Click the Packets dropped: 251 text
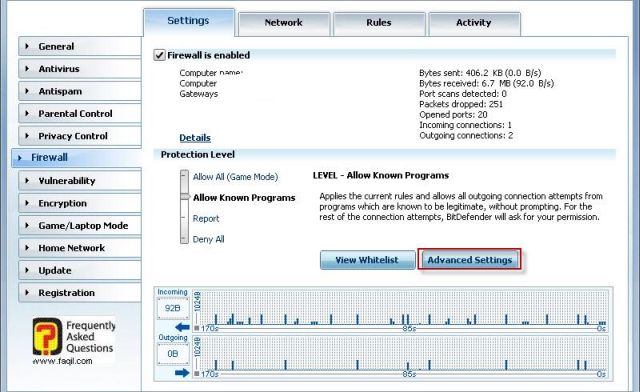 point(461,104)
